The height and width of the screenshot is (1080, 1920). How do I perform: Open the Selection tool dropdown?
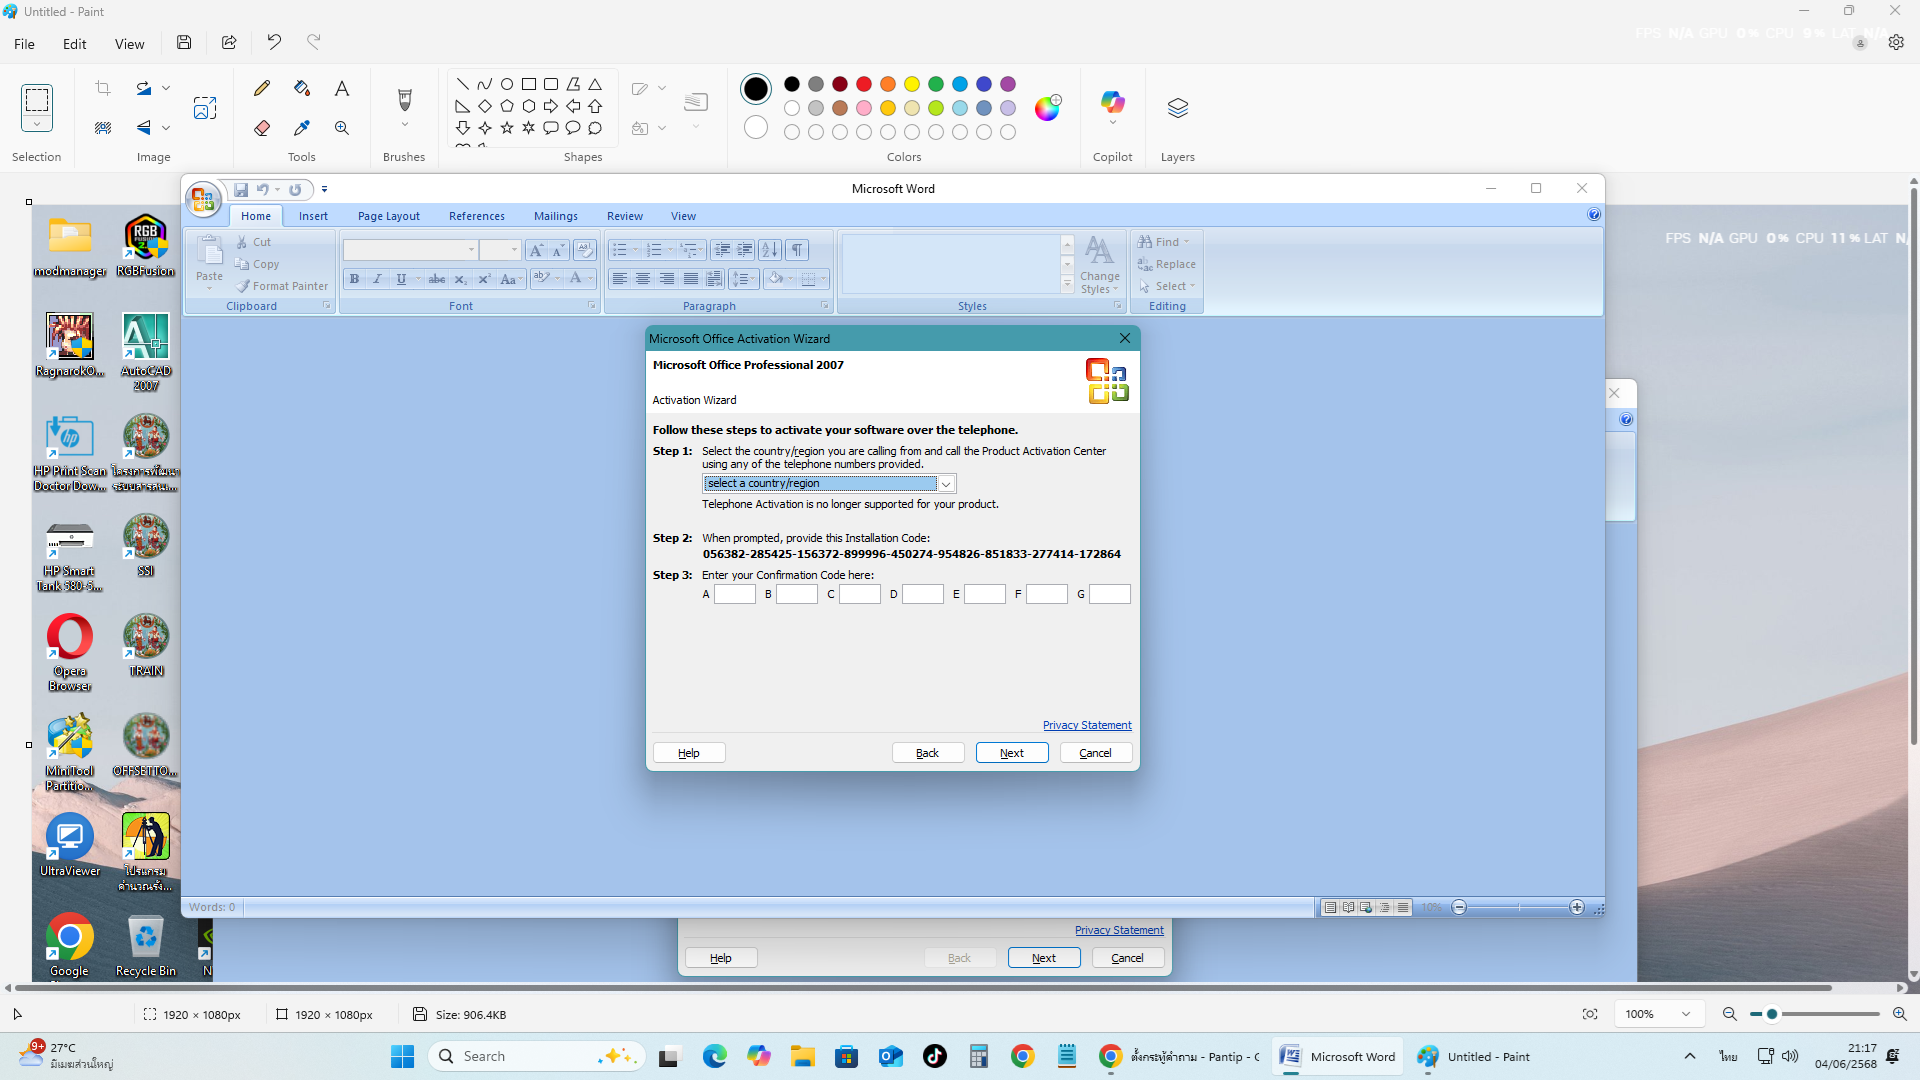tap(37, 125)
